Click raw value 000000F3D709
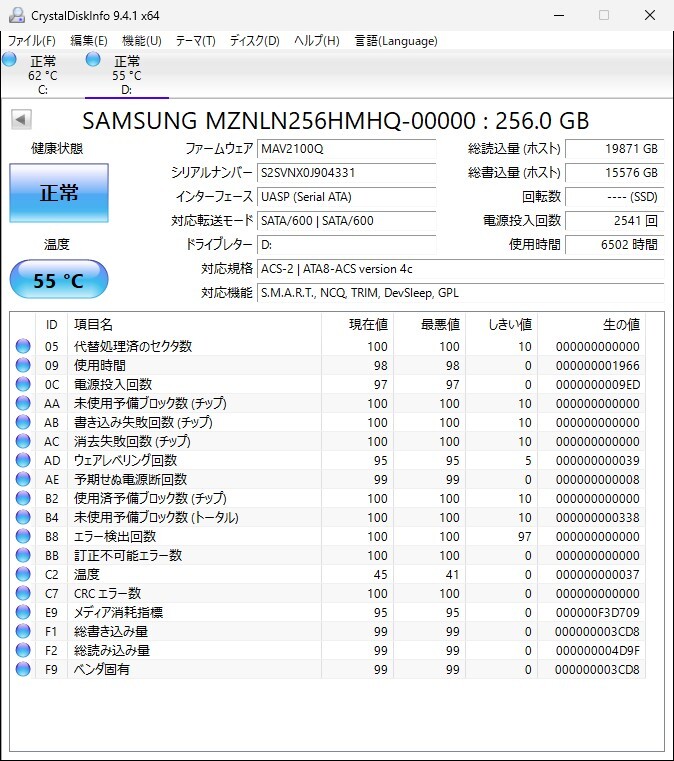The width and height of the screenshot is (674, 761). (597, 612)
